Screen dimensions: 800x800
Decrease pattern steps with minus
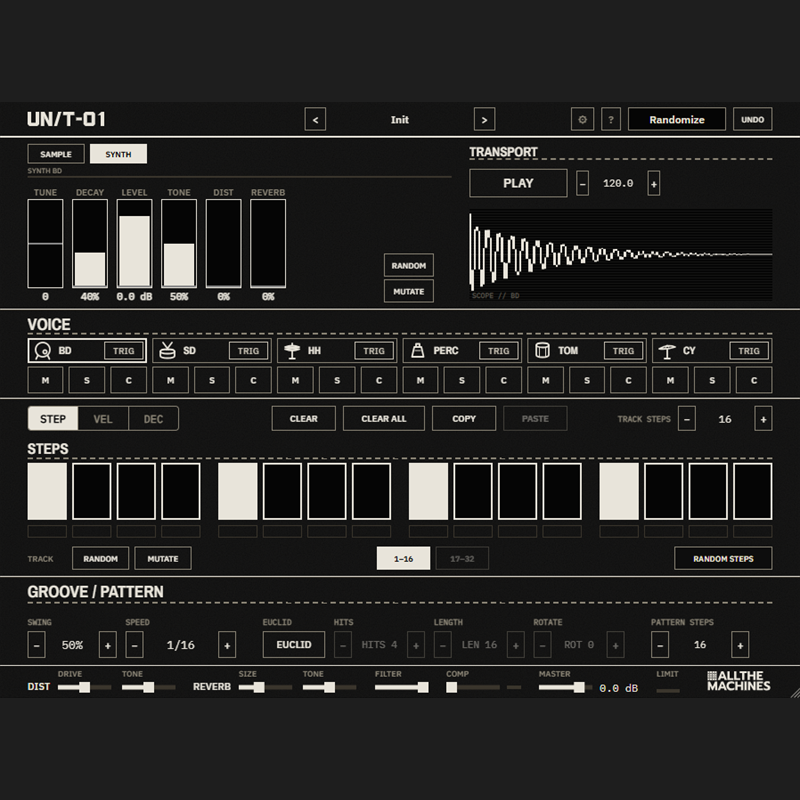660,645
